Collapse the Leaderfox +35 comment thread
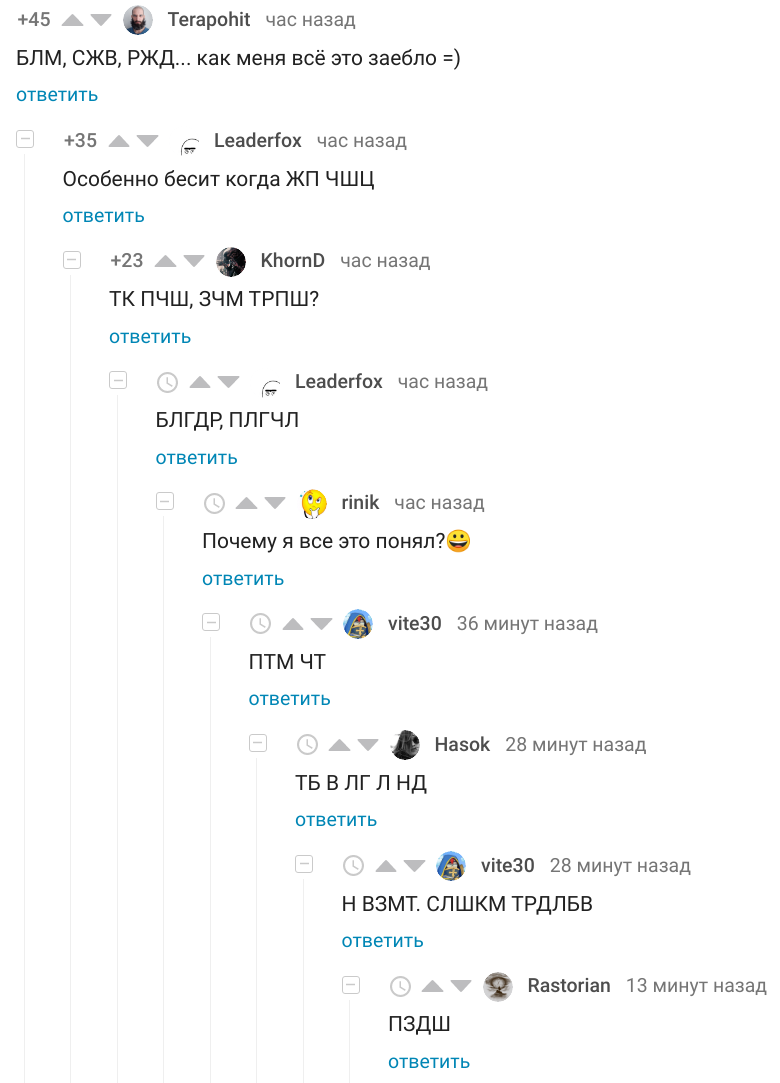The height and width of the screenshot is (1083, 780). pyautogui.click(x=25, y=140)
